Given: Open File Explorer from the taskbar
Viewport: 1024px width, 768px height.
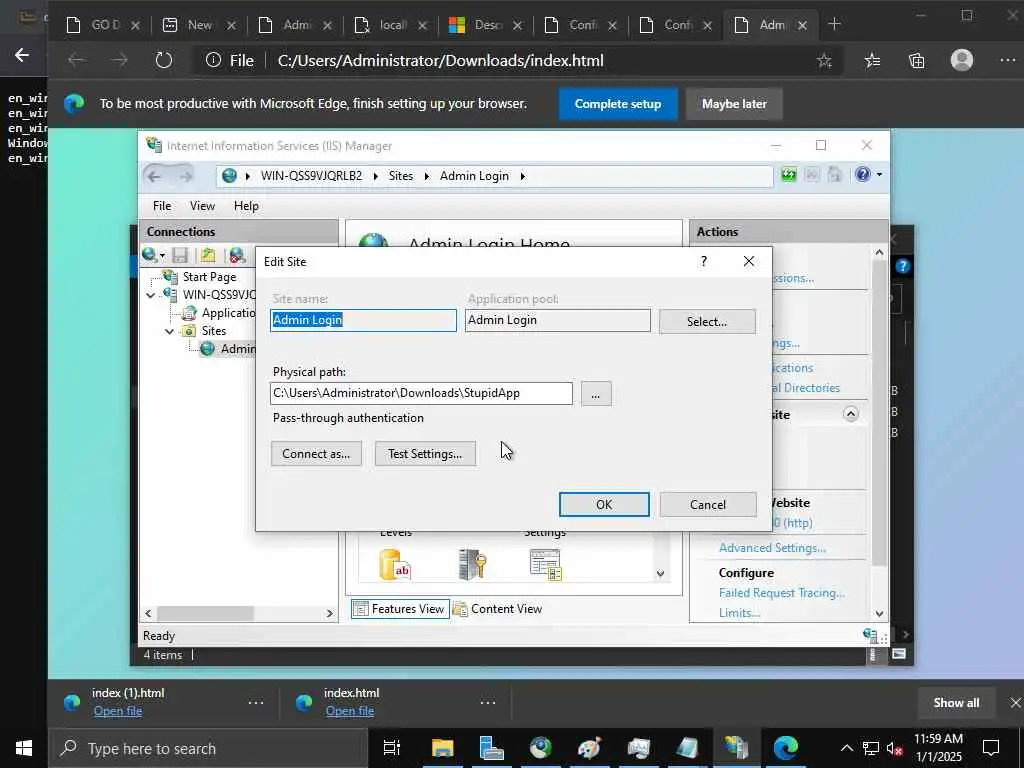Looking at the screenshot, I should coord(443,748).
